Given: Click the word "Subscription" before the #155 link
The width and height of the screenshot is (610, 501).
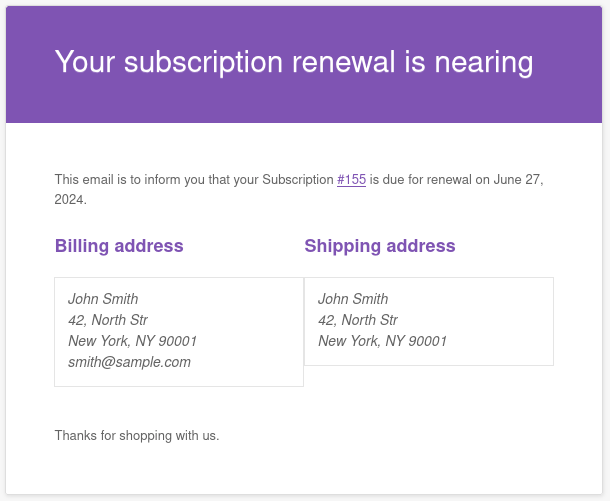Looking at the screenshot, I should click(298, 180).
